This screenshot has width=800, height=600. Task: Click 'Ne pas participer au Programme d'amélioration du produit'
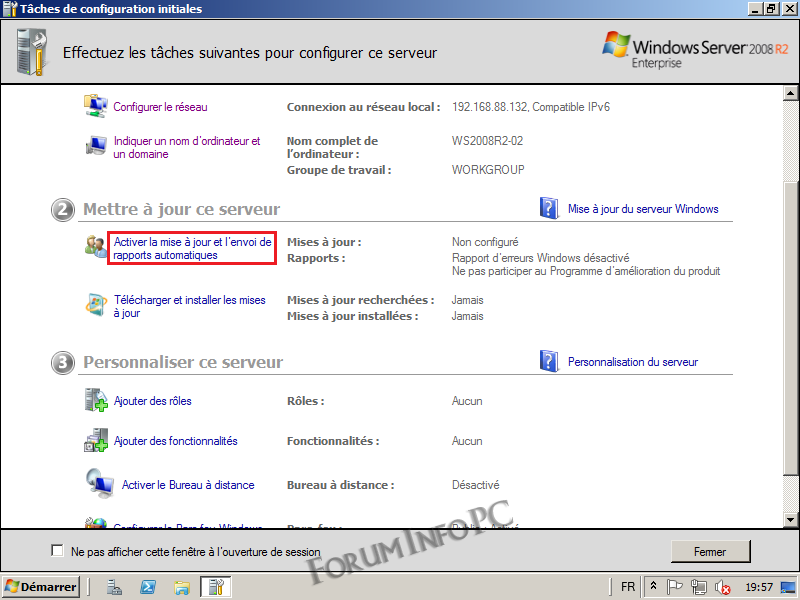(x=586, y=271)
